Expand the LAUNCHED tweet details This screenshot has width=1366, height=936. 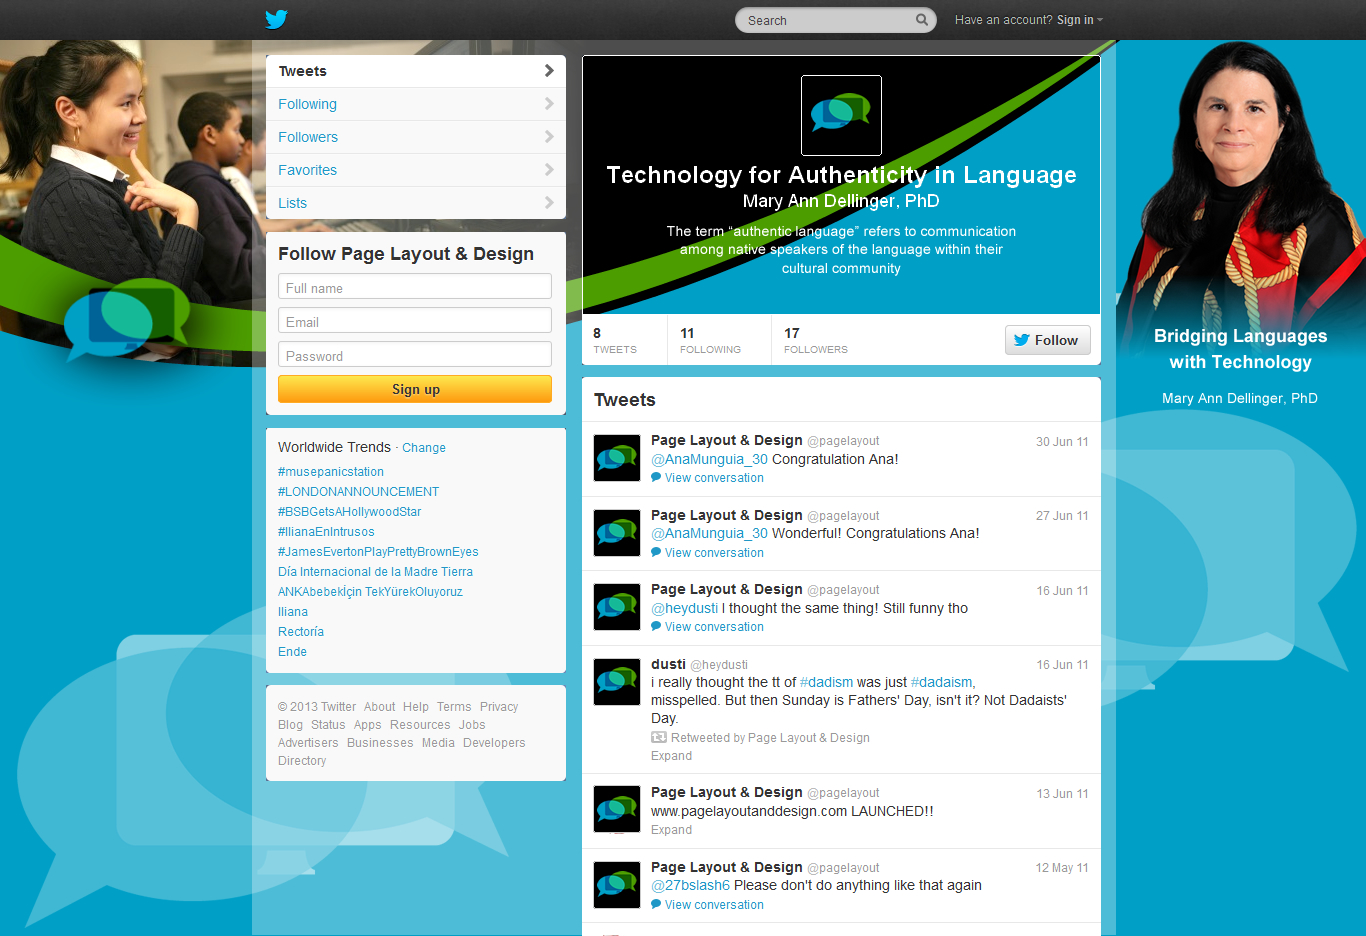671,830
